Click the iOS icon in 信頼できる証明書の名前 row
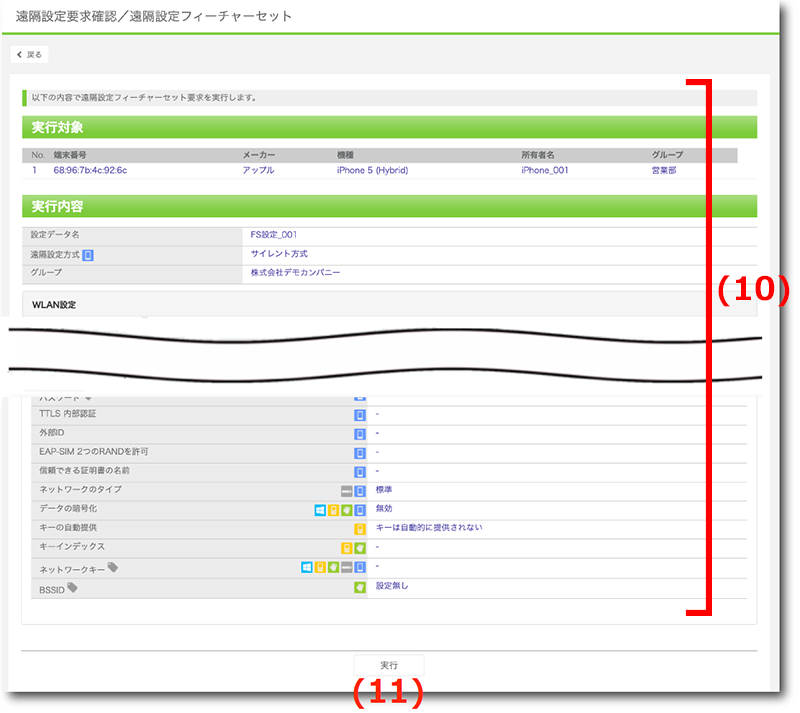This screenshot has height=713, width=800. pos(360,472)
